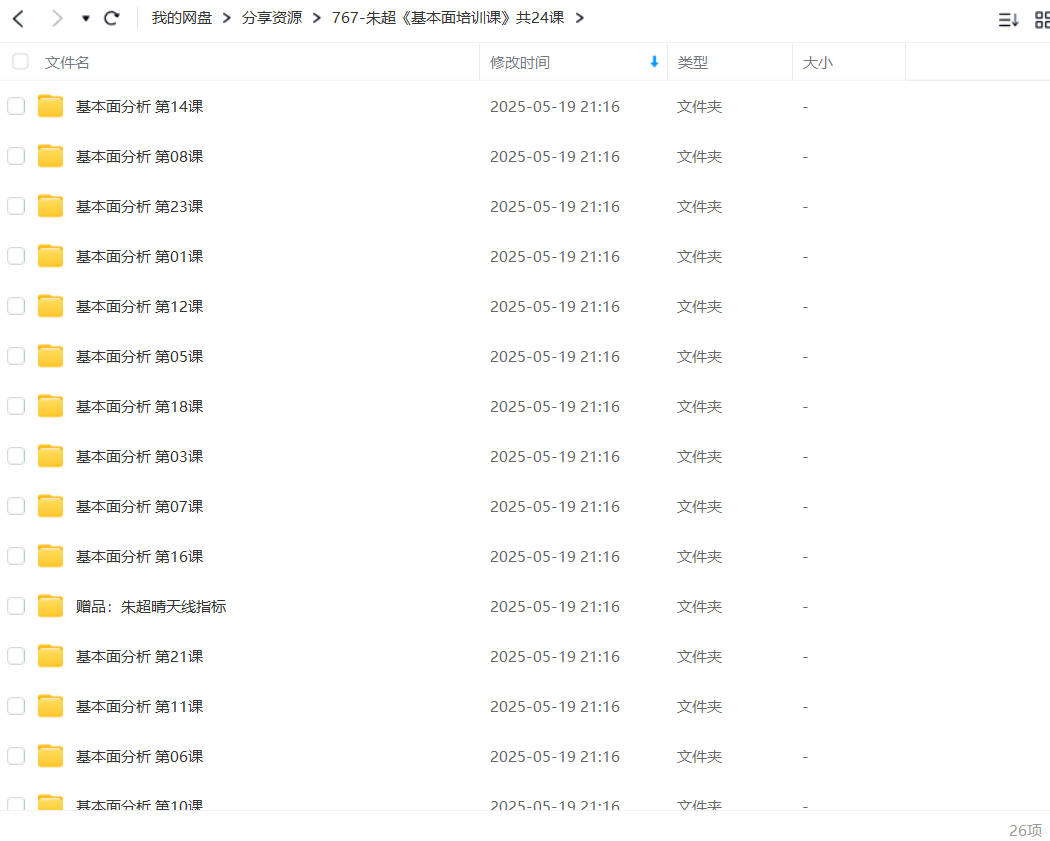Click the 767-朱超《基本面培训课》共24课 breadcrumb
1050x841 pixels.
tap(448, 18)
